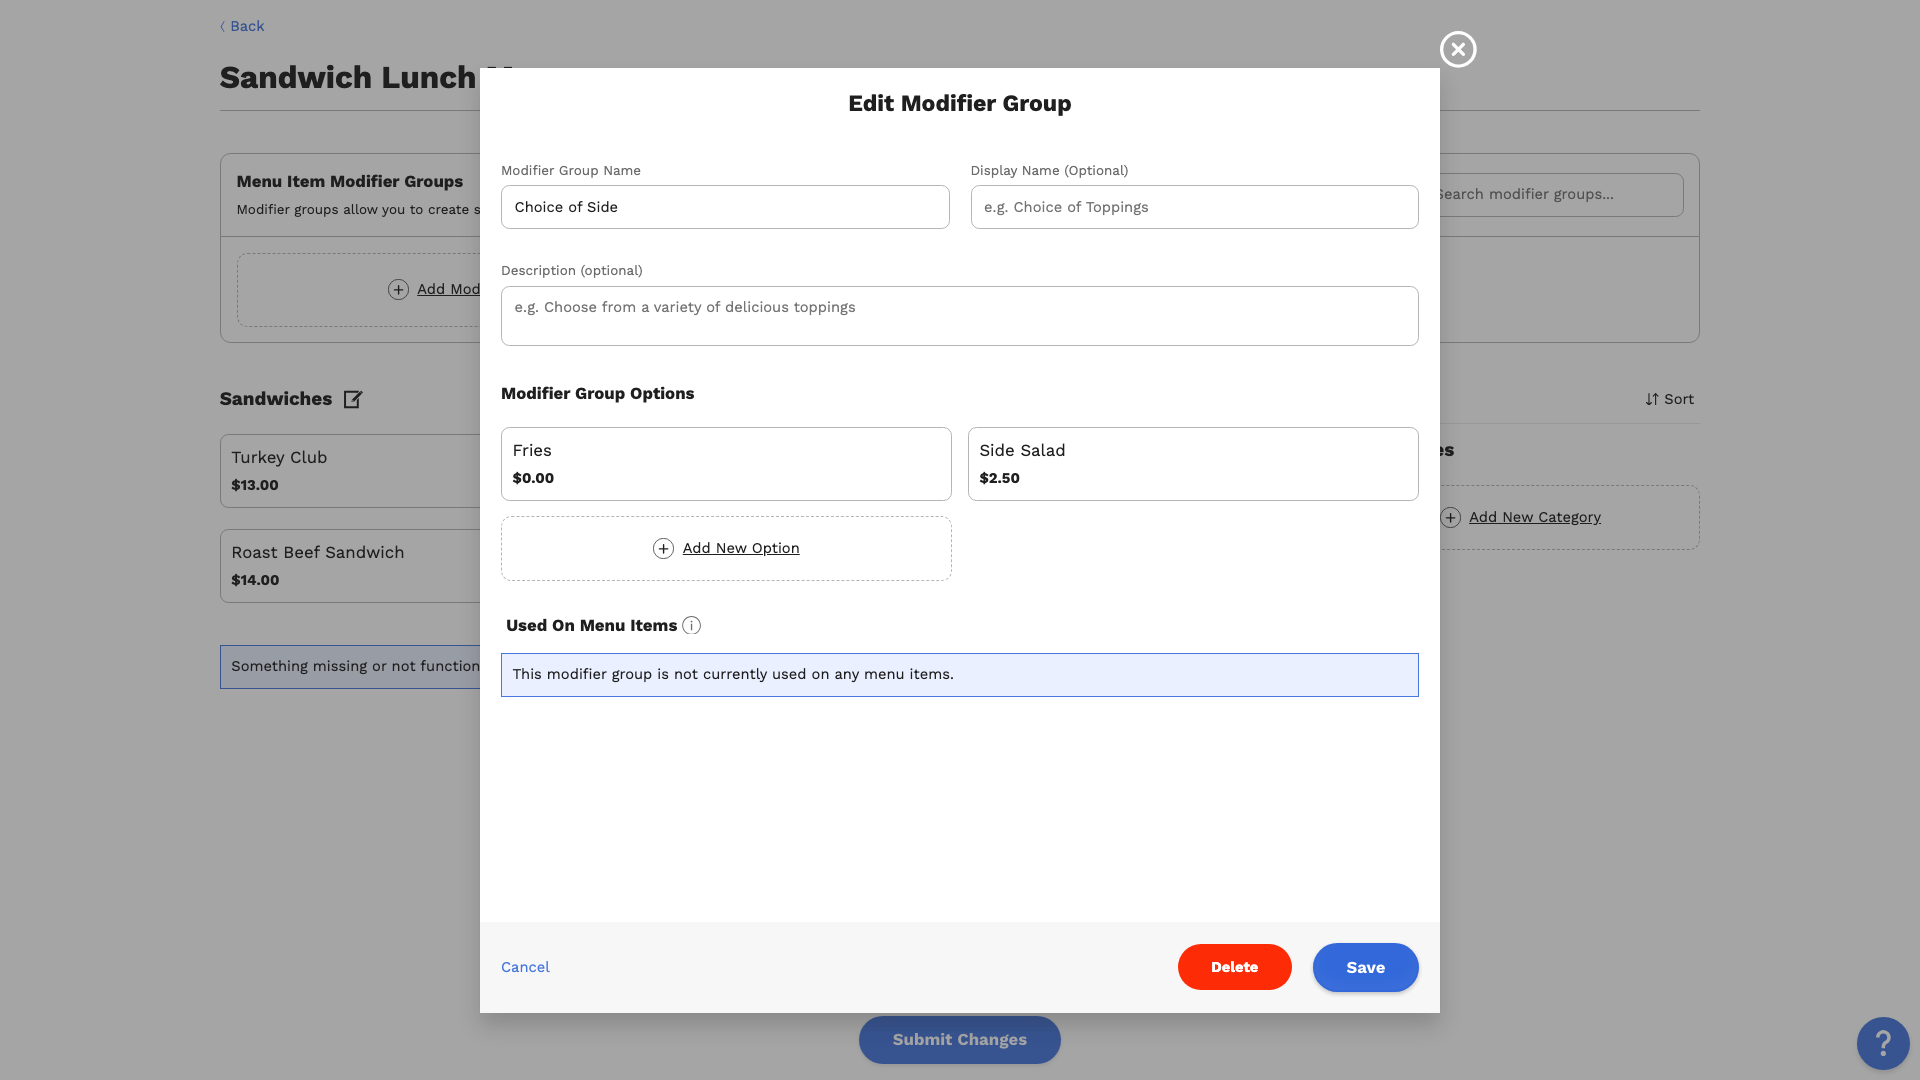Screen dimensions: 1920x1080
Task: Click the Sort label text
Action: click(x=1678, y=399)
